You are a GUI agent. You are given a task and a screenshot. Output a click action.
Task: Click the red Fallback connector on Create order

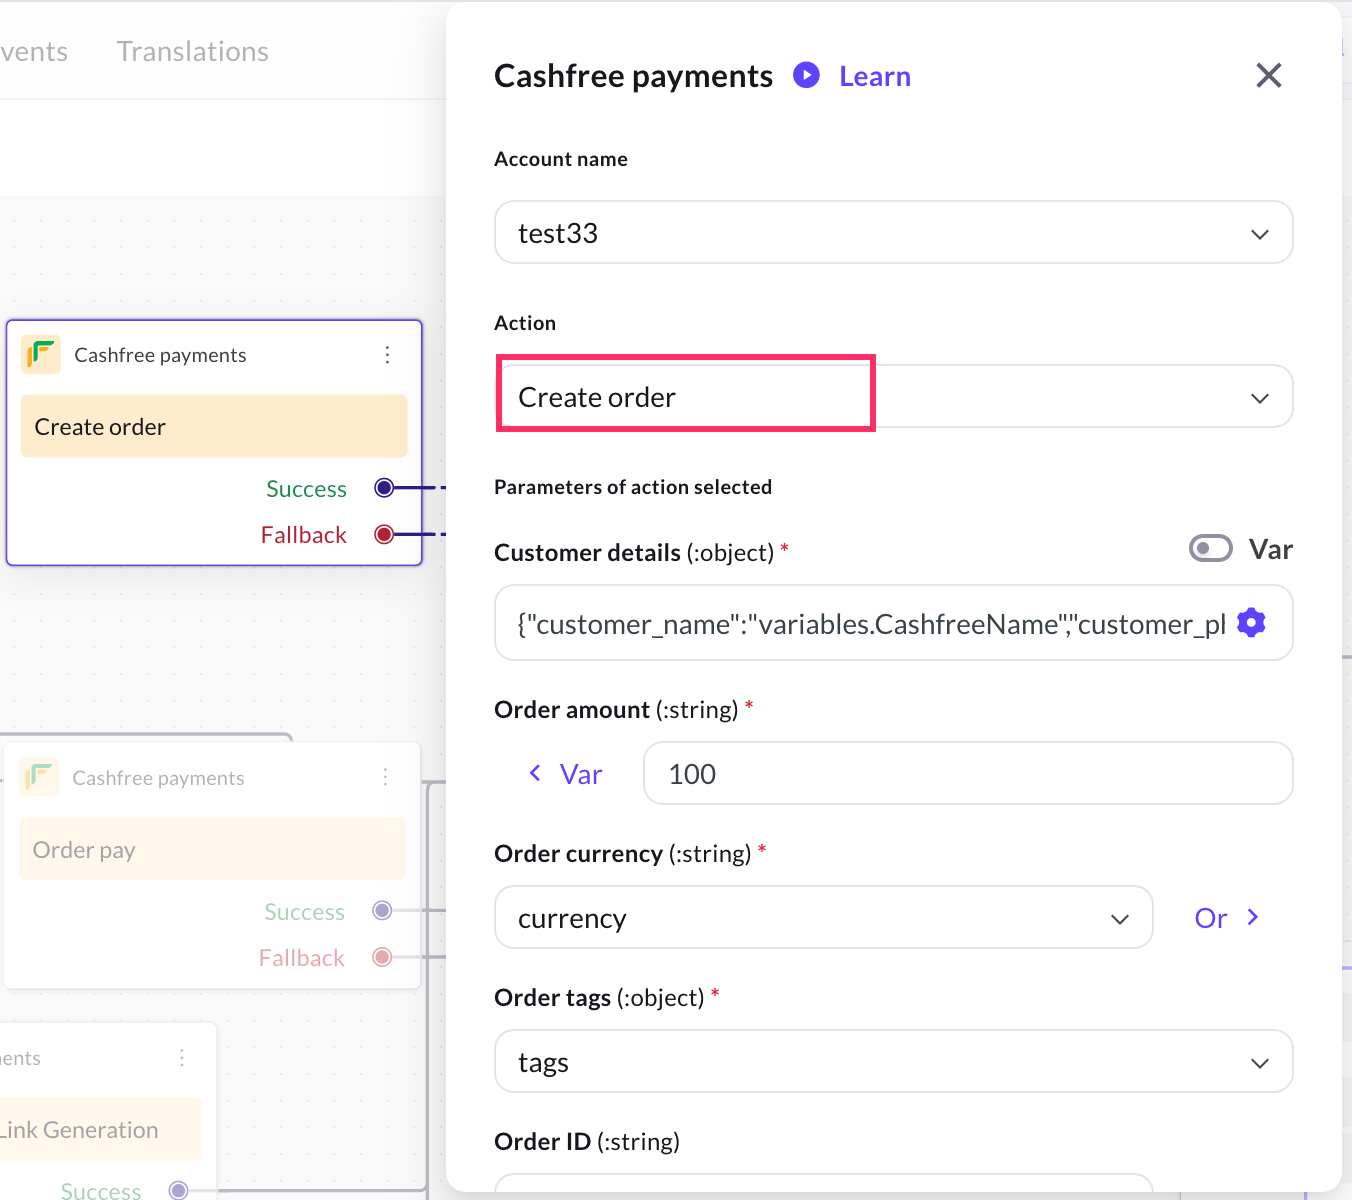(x=384, y=534)
